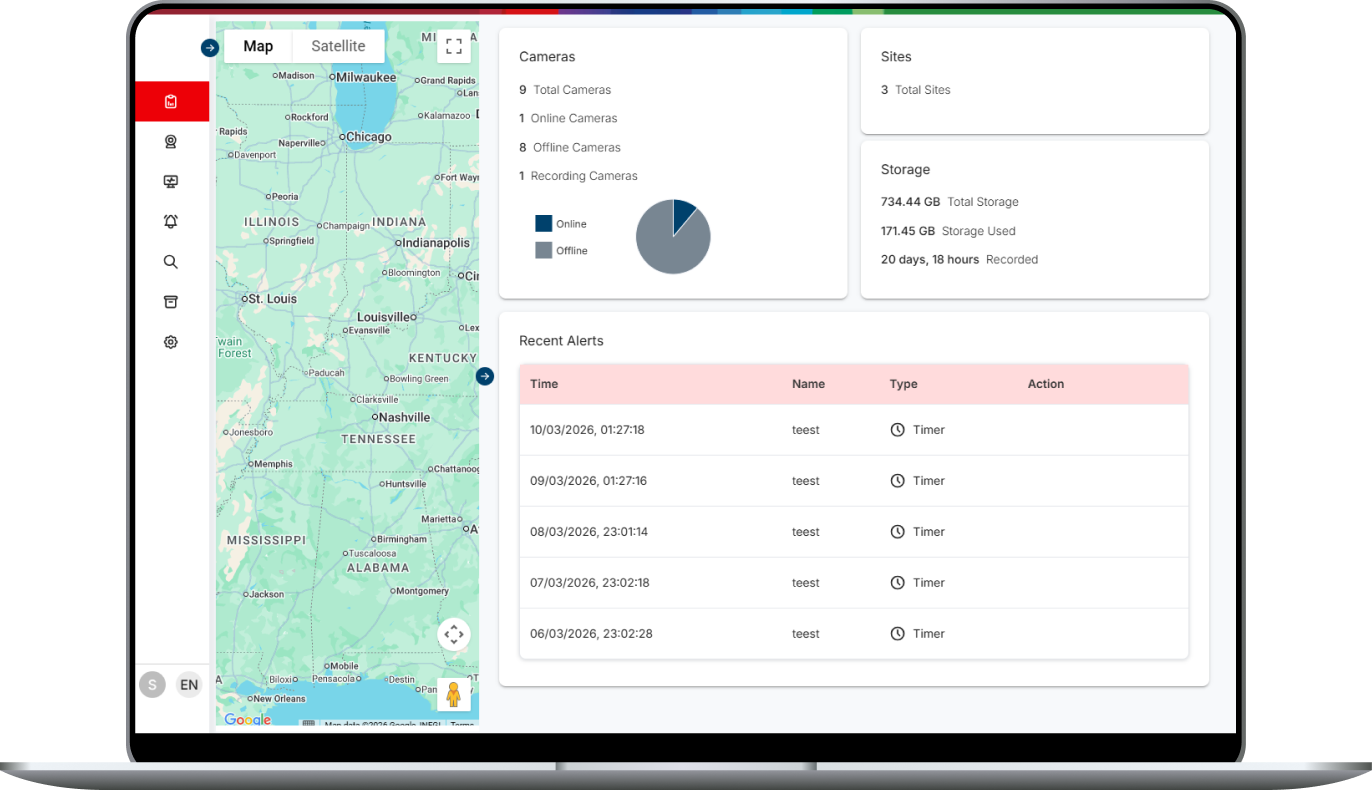Switch the map to Satellite view
The image size is (1372, 790).
point(337,45)
